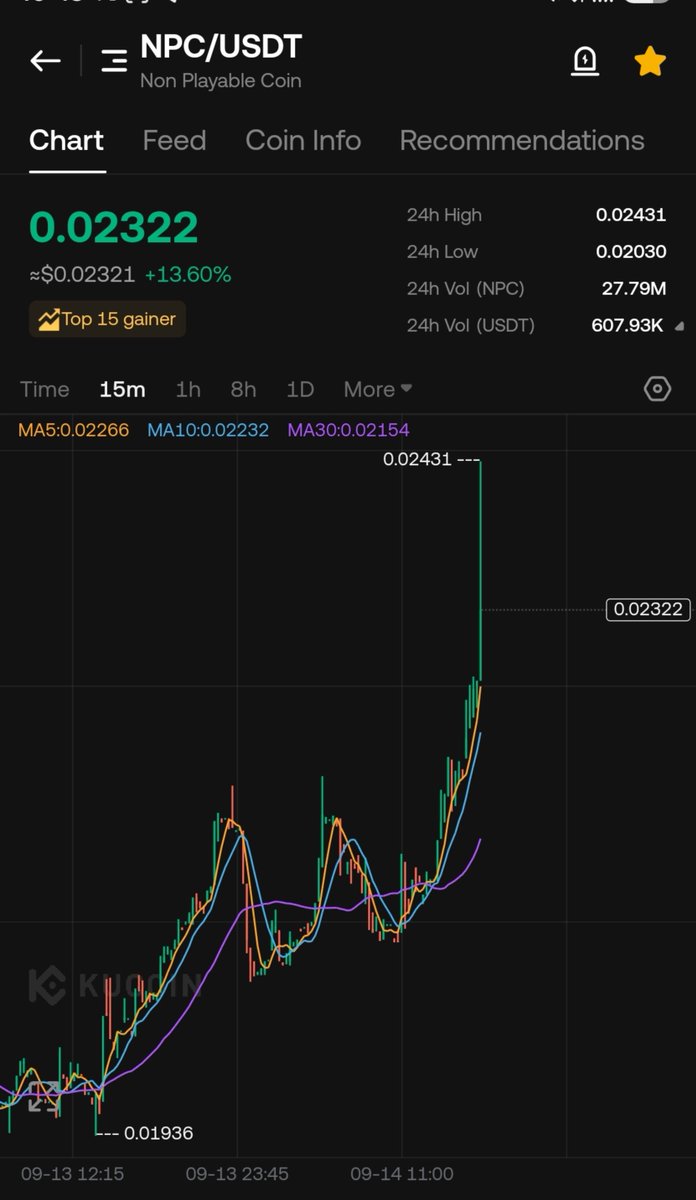Screen dimensions: 696x1200
Task: Tap the 09-13 23:45 time axis label
Action: click(237, 1173)
